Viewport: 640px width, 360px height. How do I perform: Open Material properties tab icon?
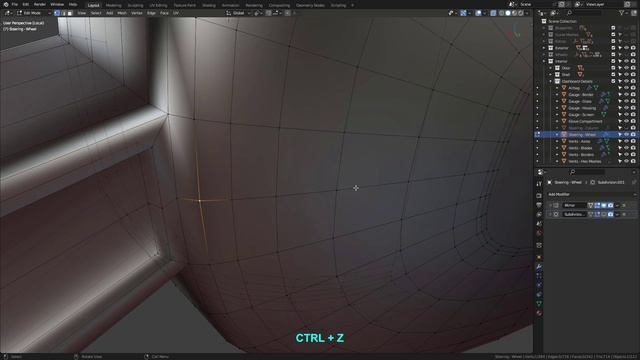pos(539,313)
